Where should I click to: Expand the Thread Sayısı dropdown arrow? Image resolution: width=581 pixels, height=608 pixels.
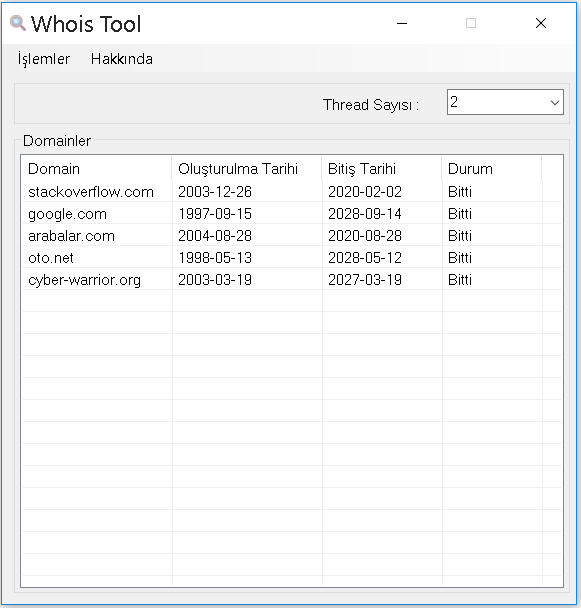(555, 102)
